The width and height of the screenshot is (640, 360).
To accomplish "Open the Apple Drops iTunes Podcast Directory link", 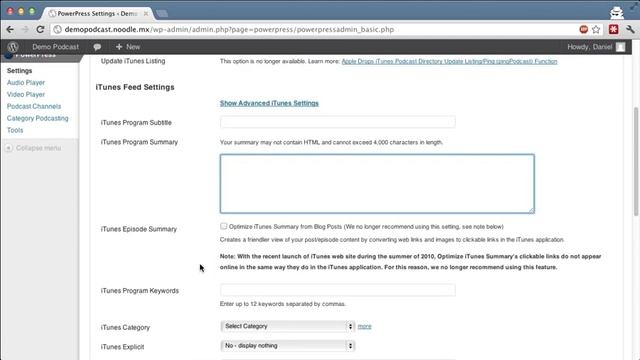I will [x=449, y=61].
